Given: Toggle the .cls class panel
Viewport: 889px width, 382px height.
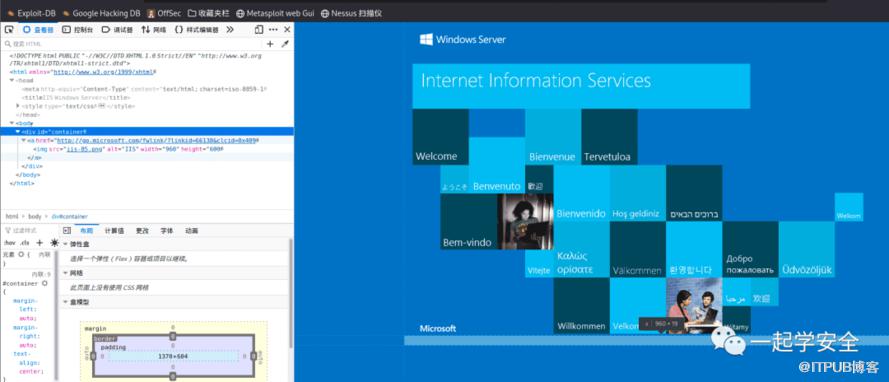Looking at the screenshot, I should pos(24,243).
